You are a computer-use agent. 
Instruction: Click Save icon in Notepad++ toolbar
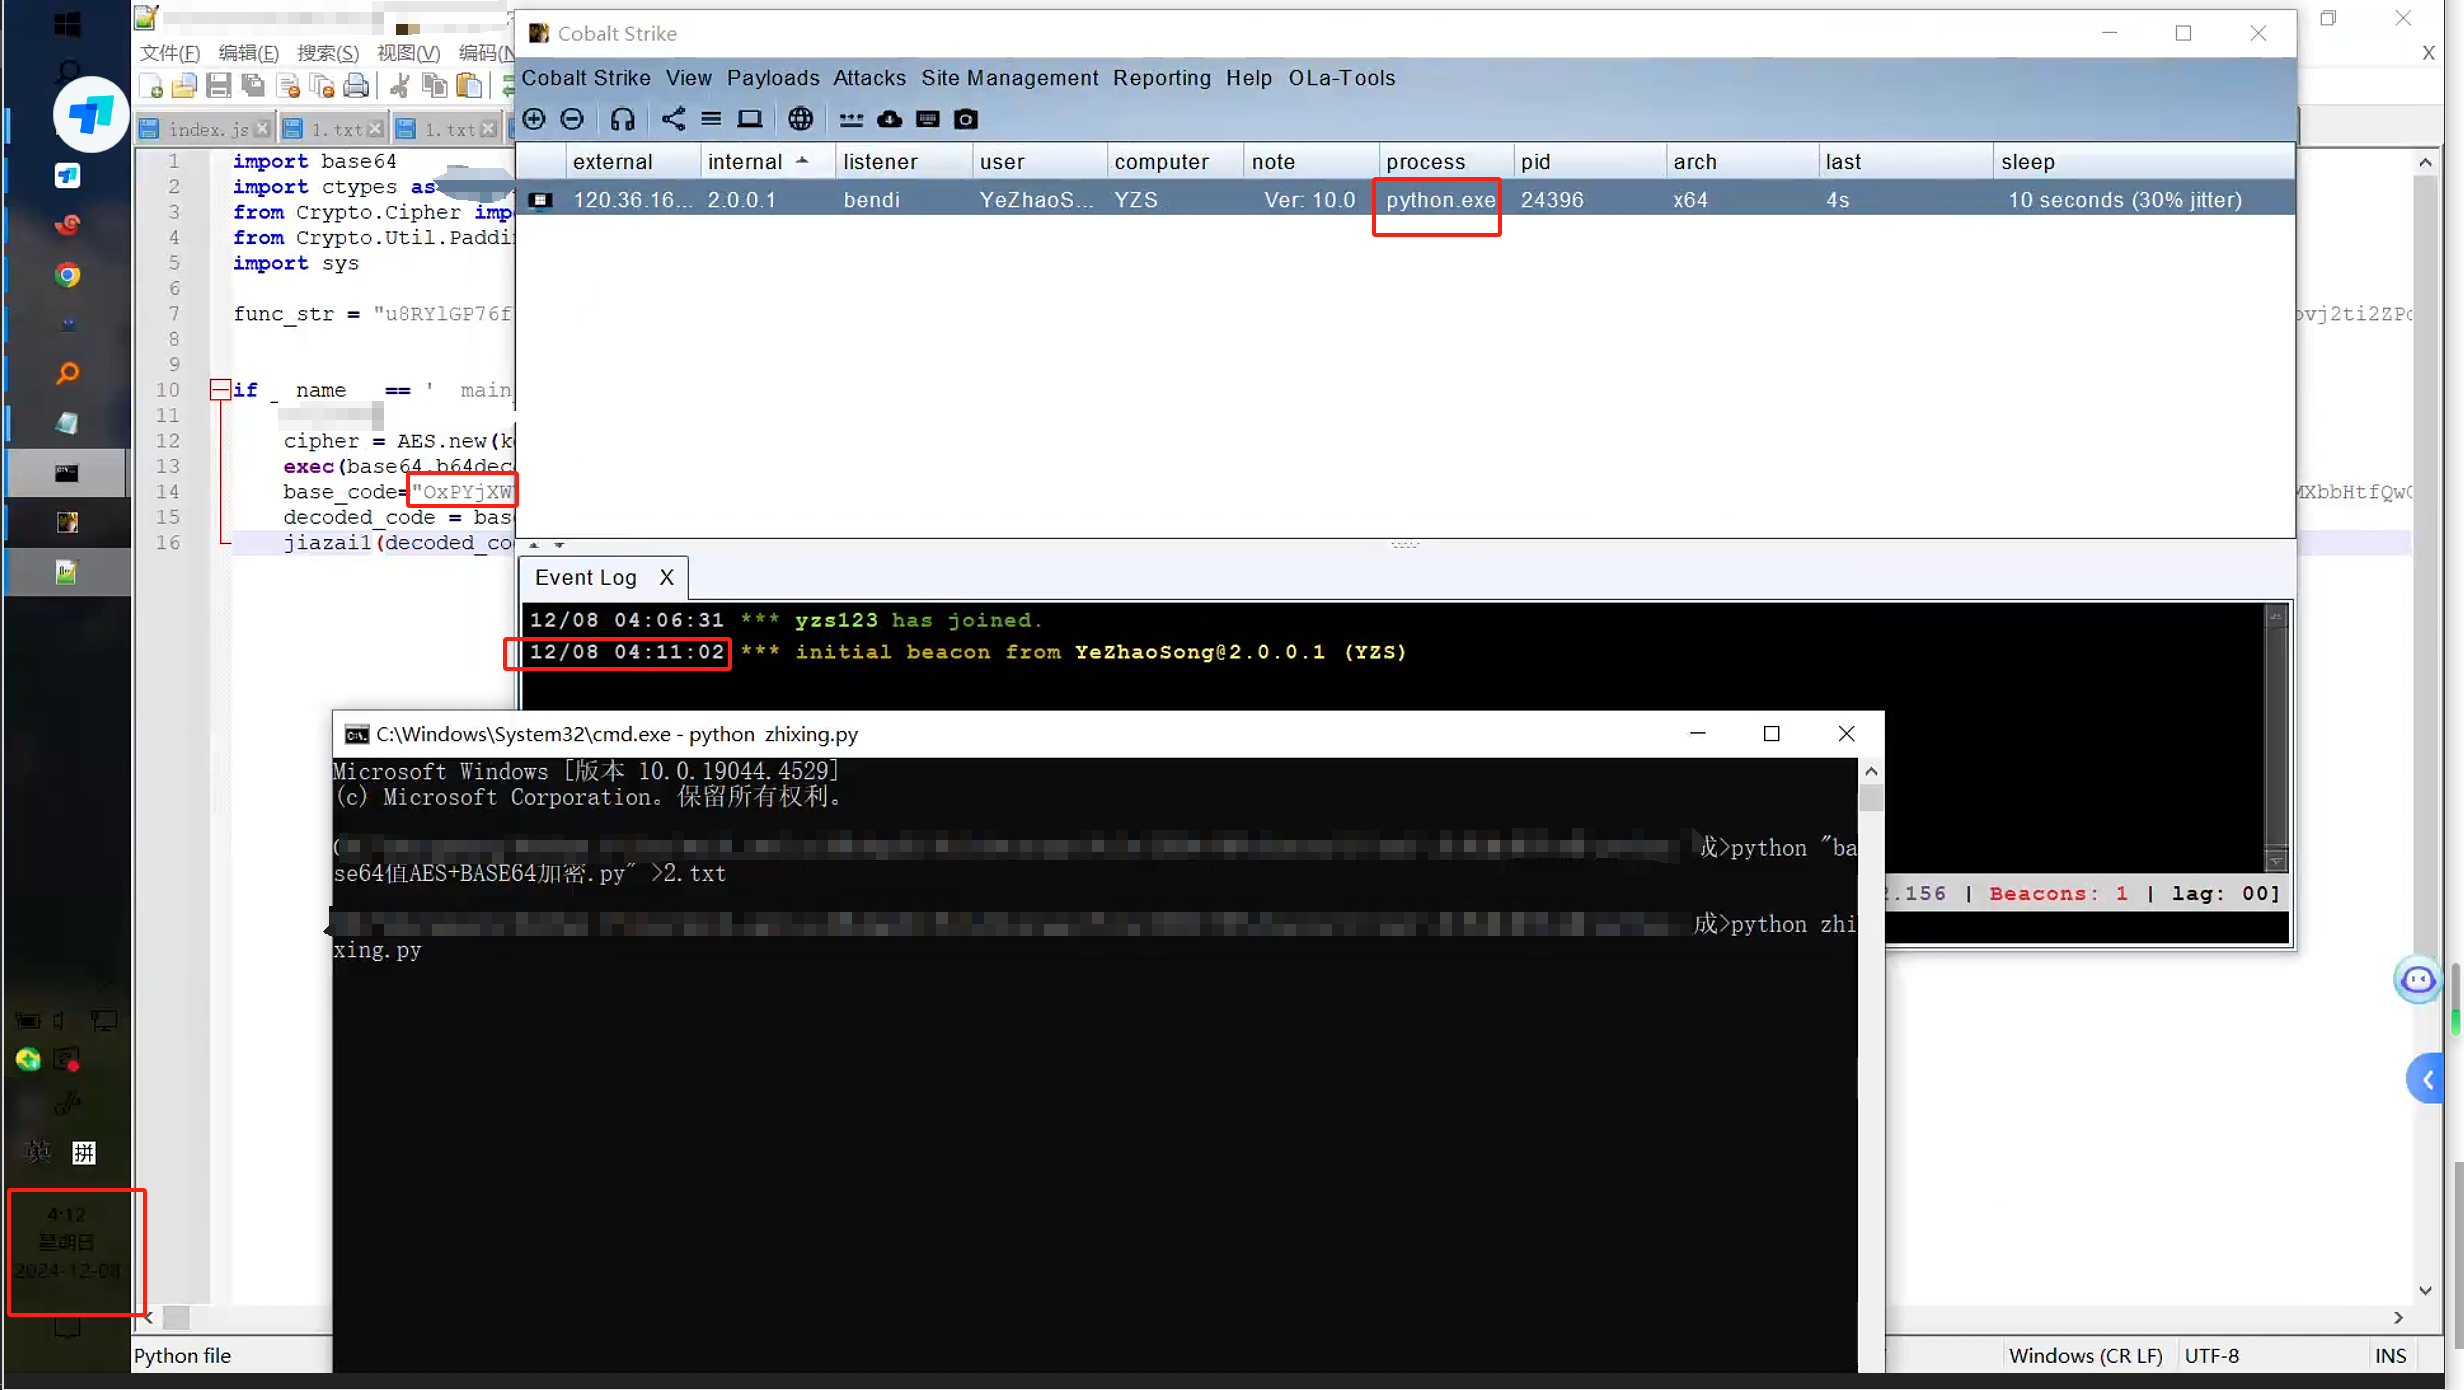[218, 86]
